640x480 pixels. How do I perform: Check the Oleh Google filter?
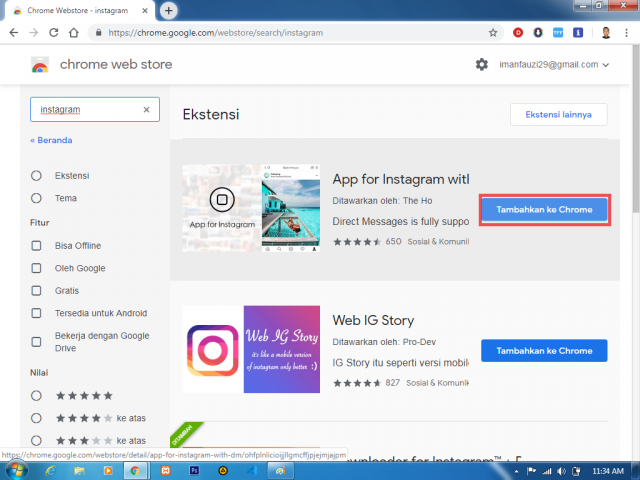[x=36, y=268]
